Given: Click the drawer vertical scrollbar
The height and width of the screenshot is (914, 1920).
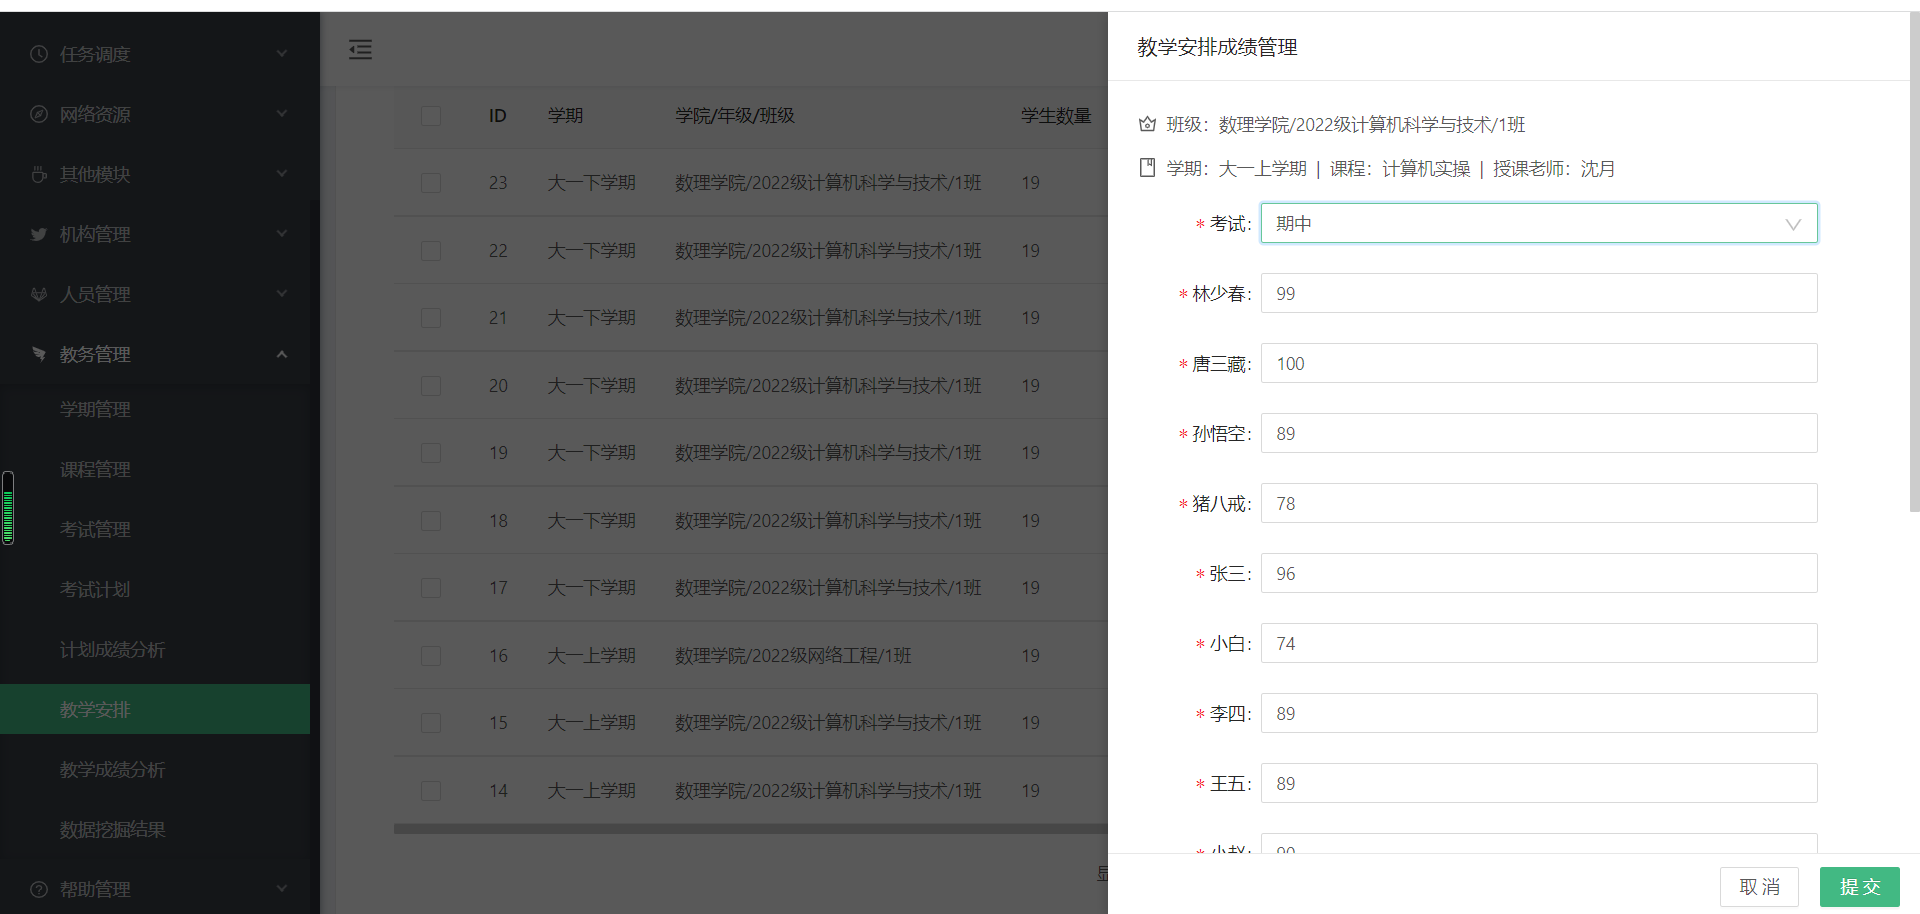Looking at the screenshot, I should coord(1914,262).
